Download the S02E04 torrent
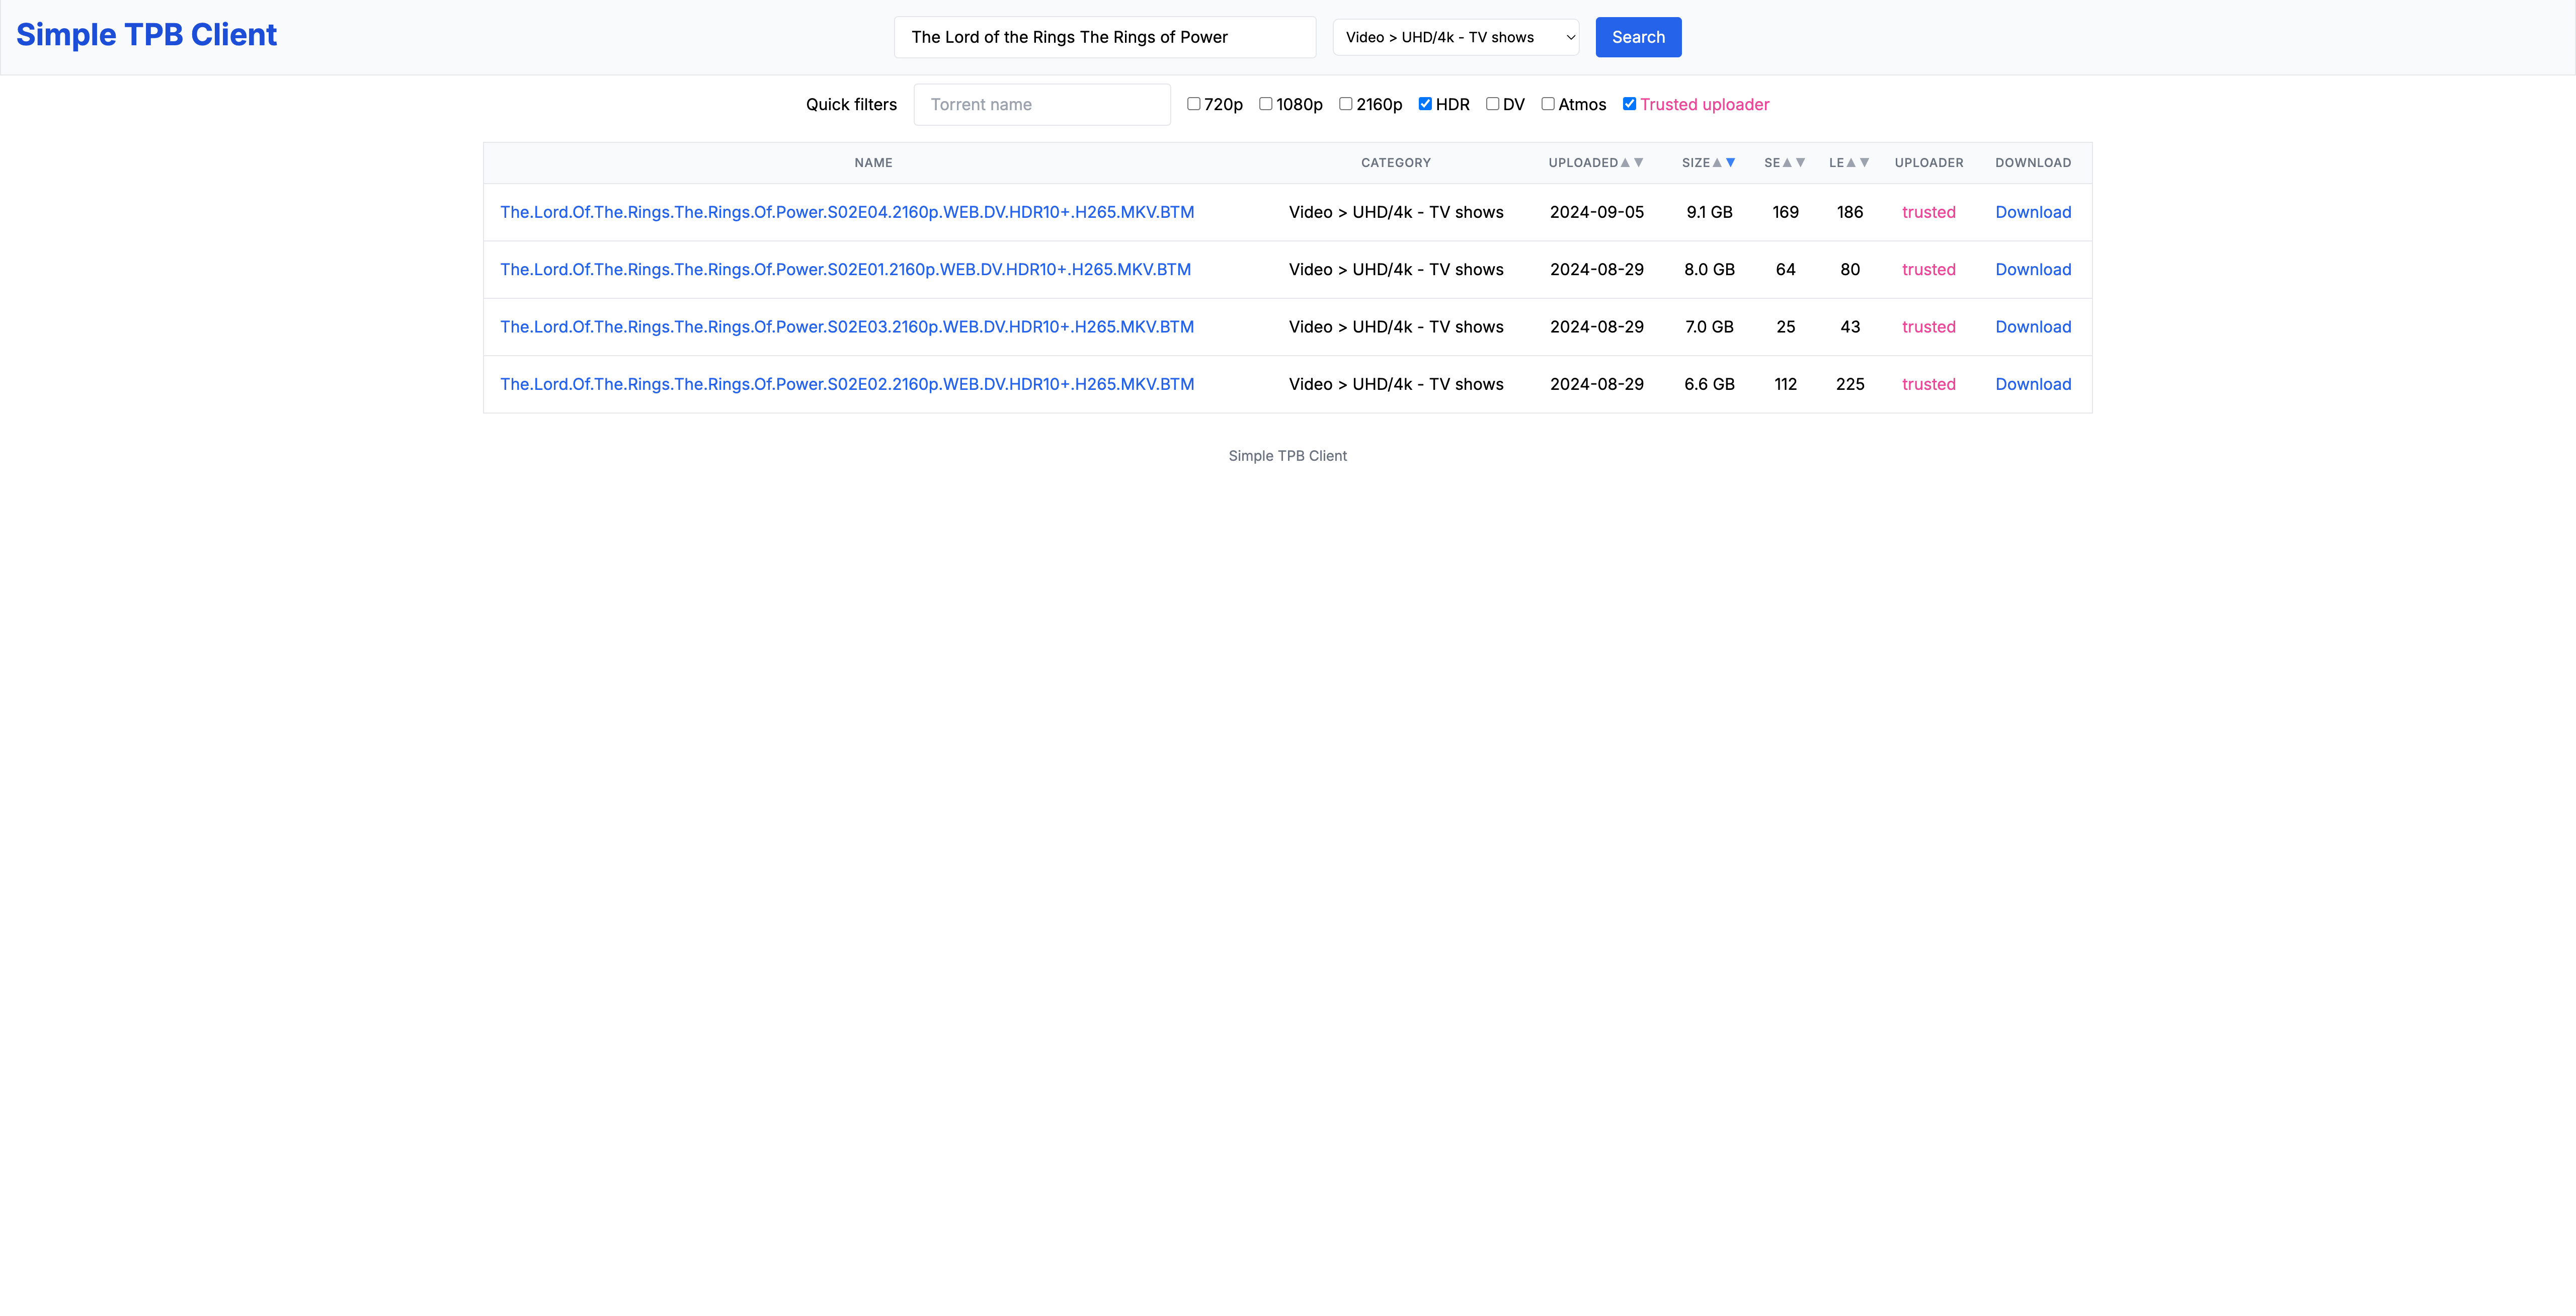 coord(2033,212)
